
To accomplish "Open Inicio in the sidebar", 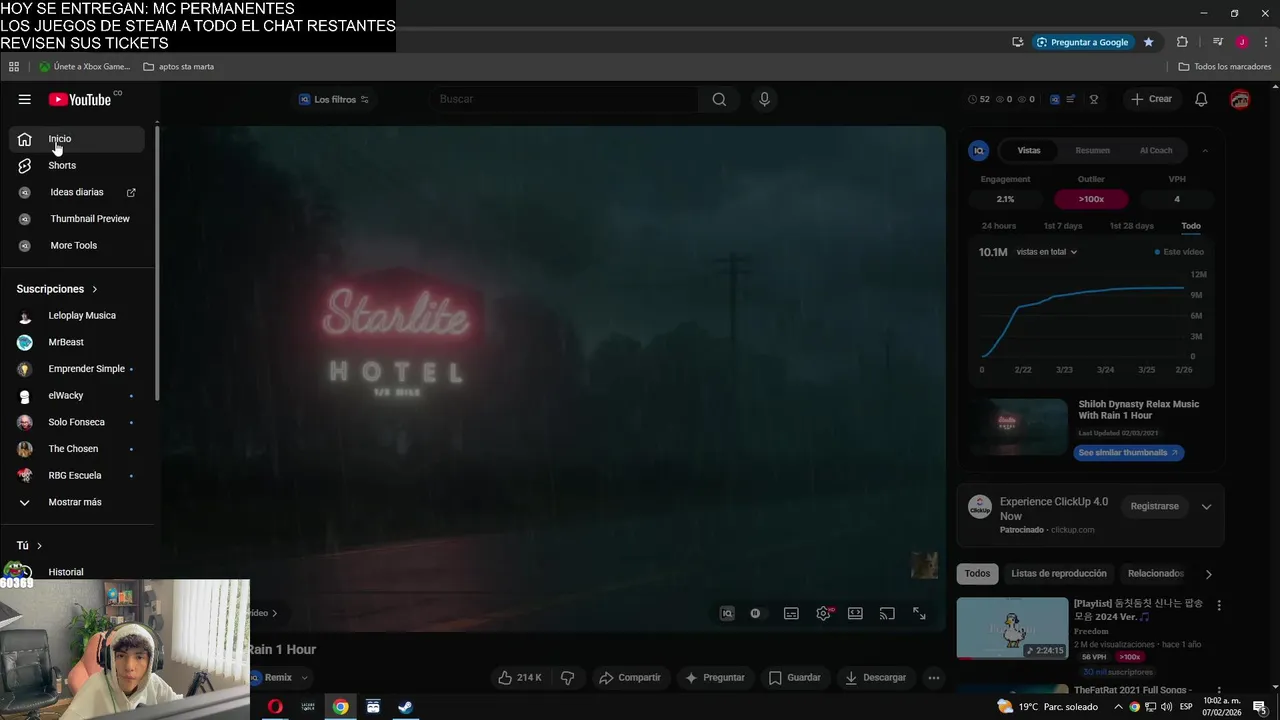I will point(77,139).
